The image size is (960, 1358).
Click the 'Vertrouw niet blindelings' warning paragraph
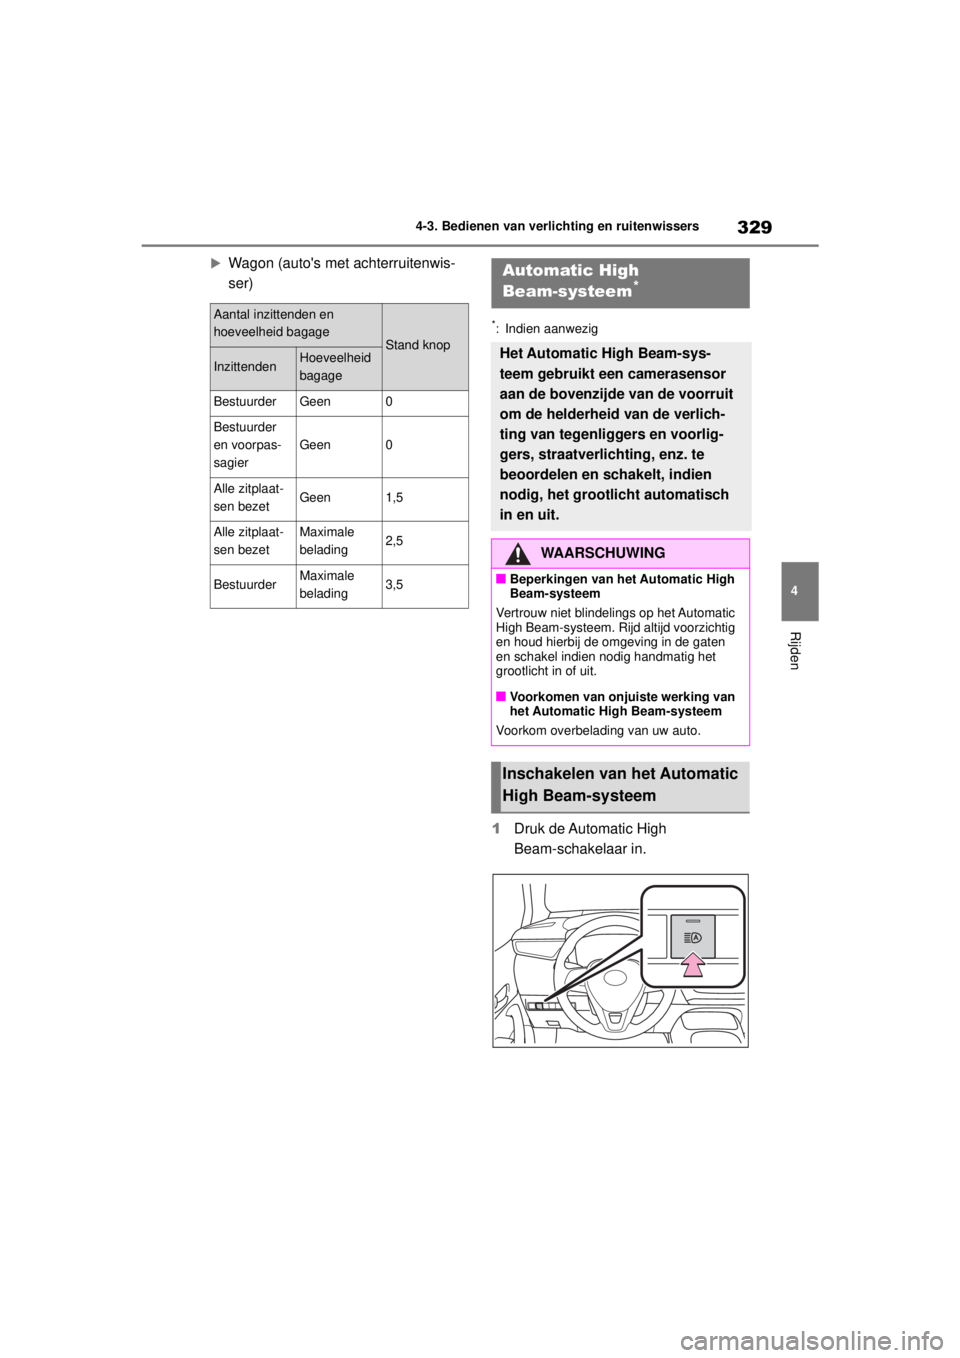[x=616, y=642]
